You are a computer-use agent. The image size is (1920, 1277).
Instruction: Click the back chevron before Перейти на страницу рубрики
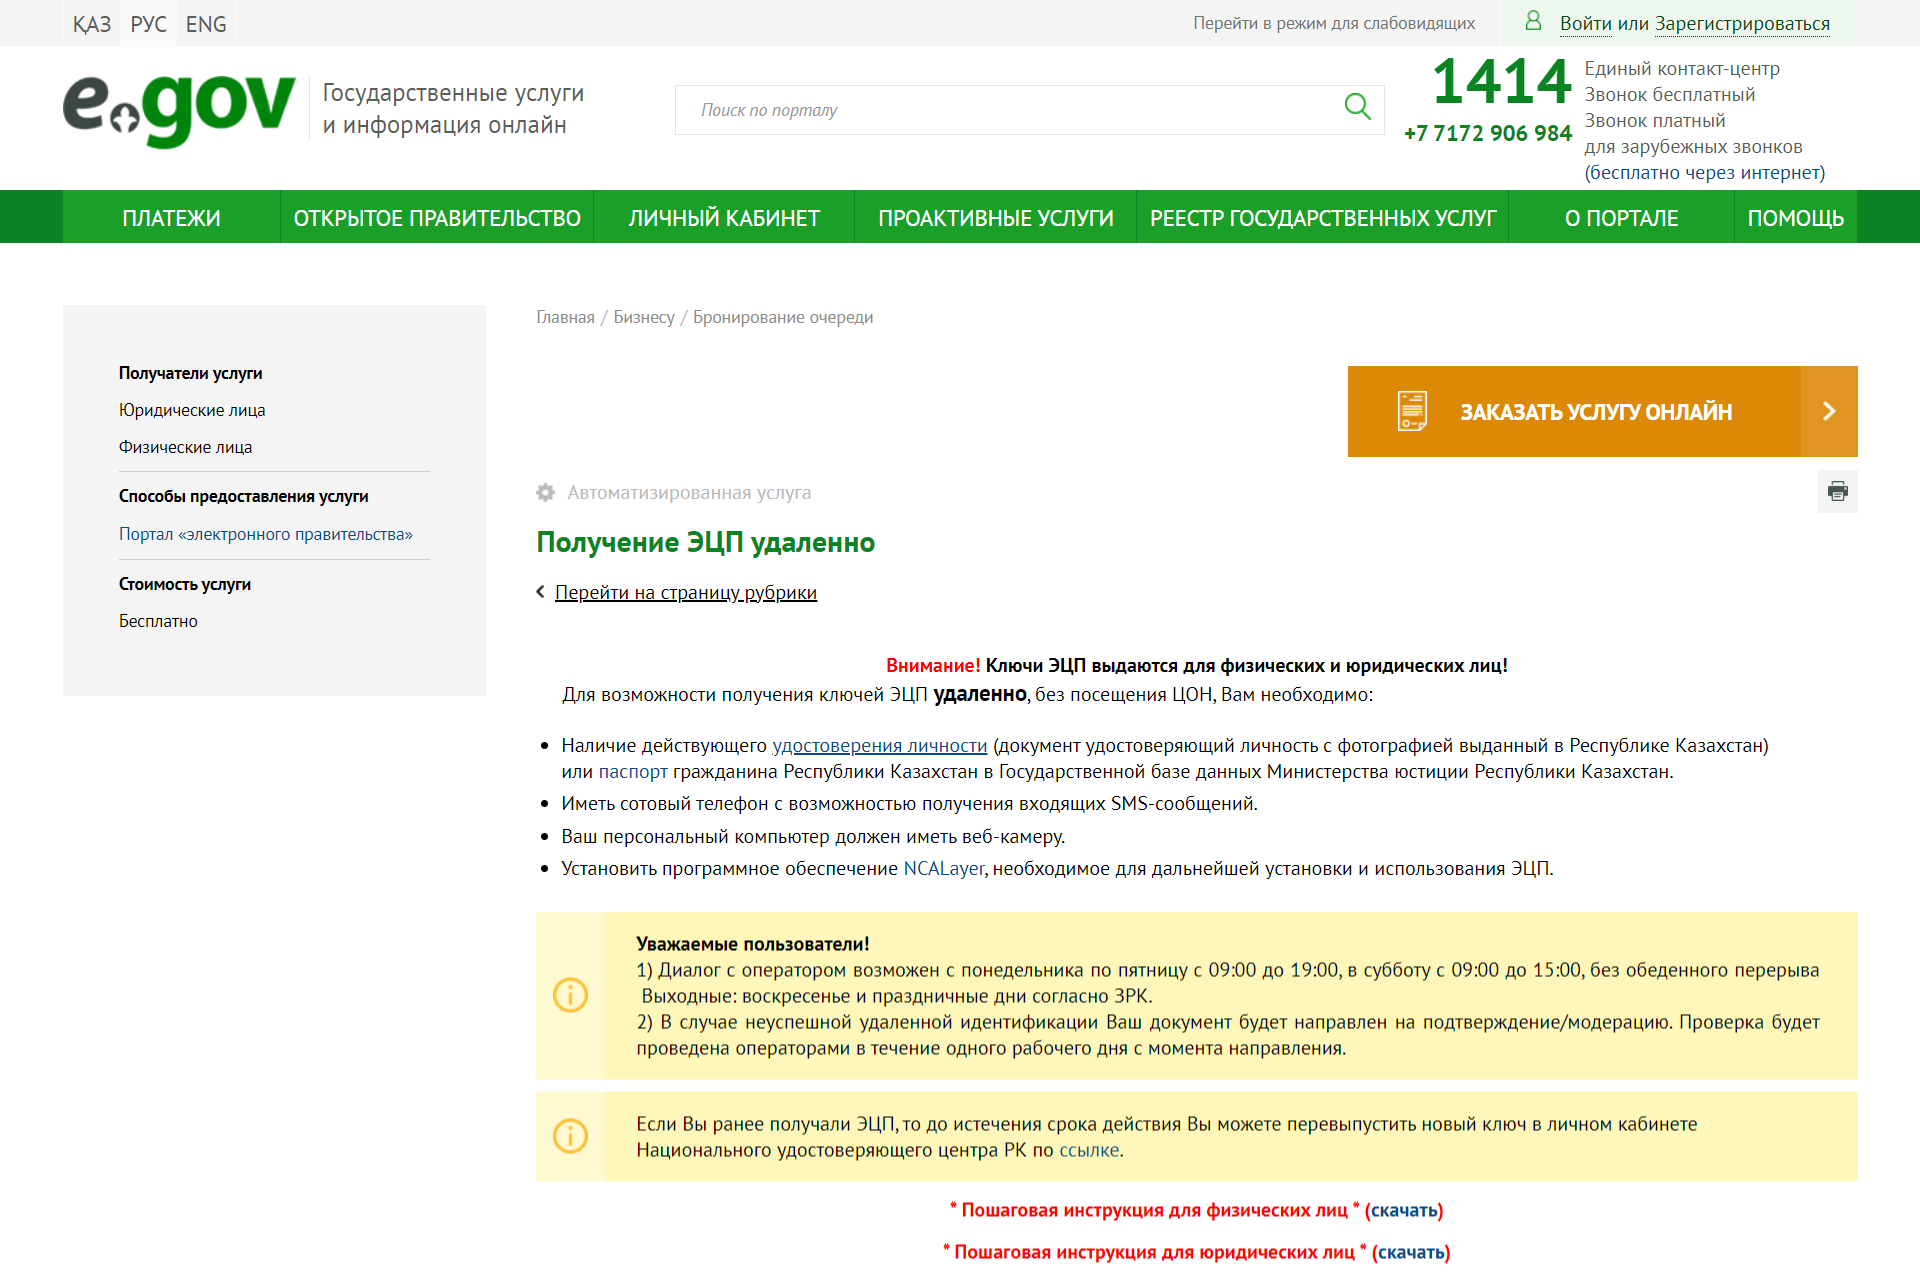point(541,592)
